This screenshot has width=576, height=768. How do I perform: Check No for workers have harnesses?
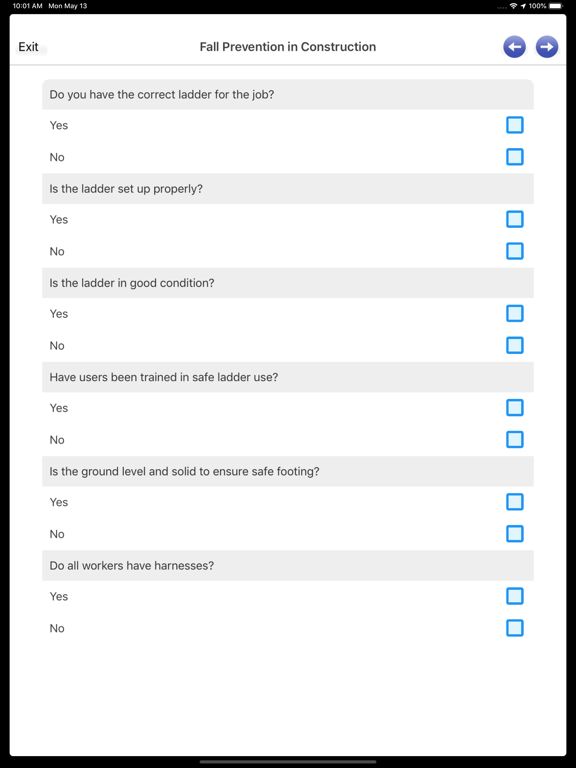[x=515, y=628]
